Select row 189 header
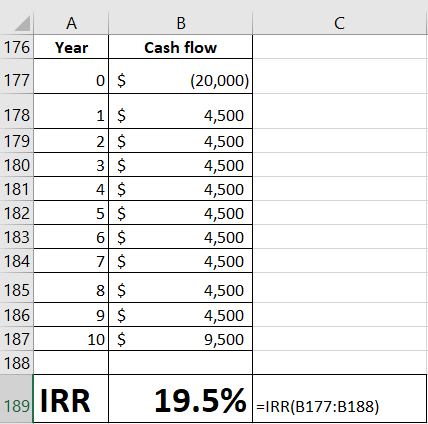 point(17,399)
